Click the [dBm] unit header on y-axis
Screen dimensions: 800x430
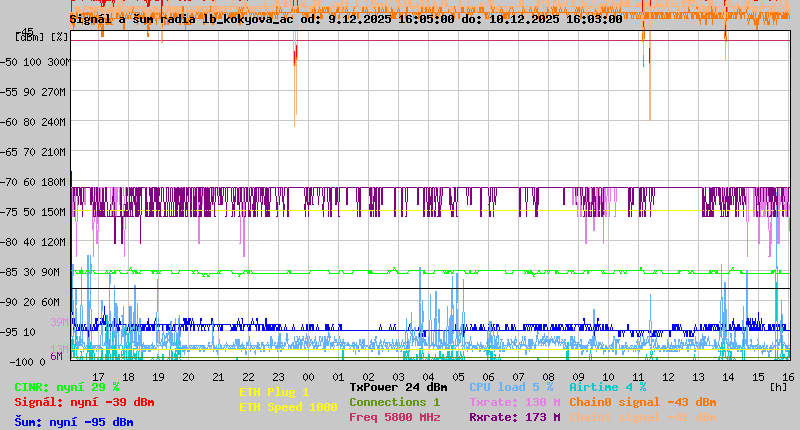(x=29, y=36)
